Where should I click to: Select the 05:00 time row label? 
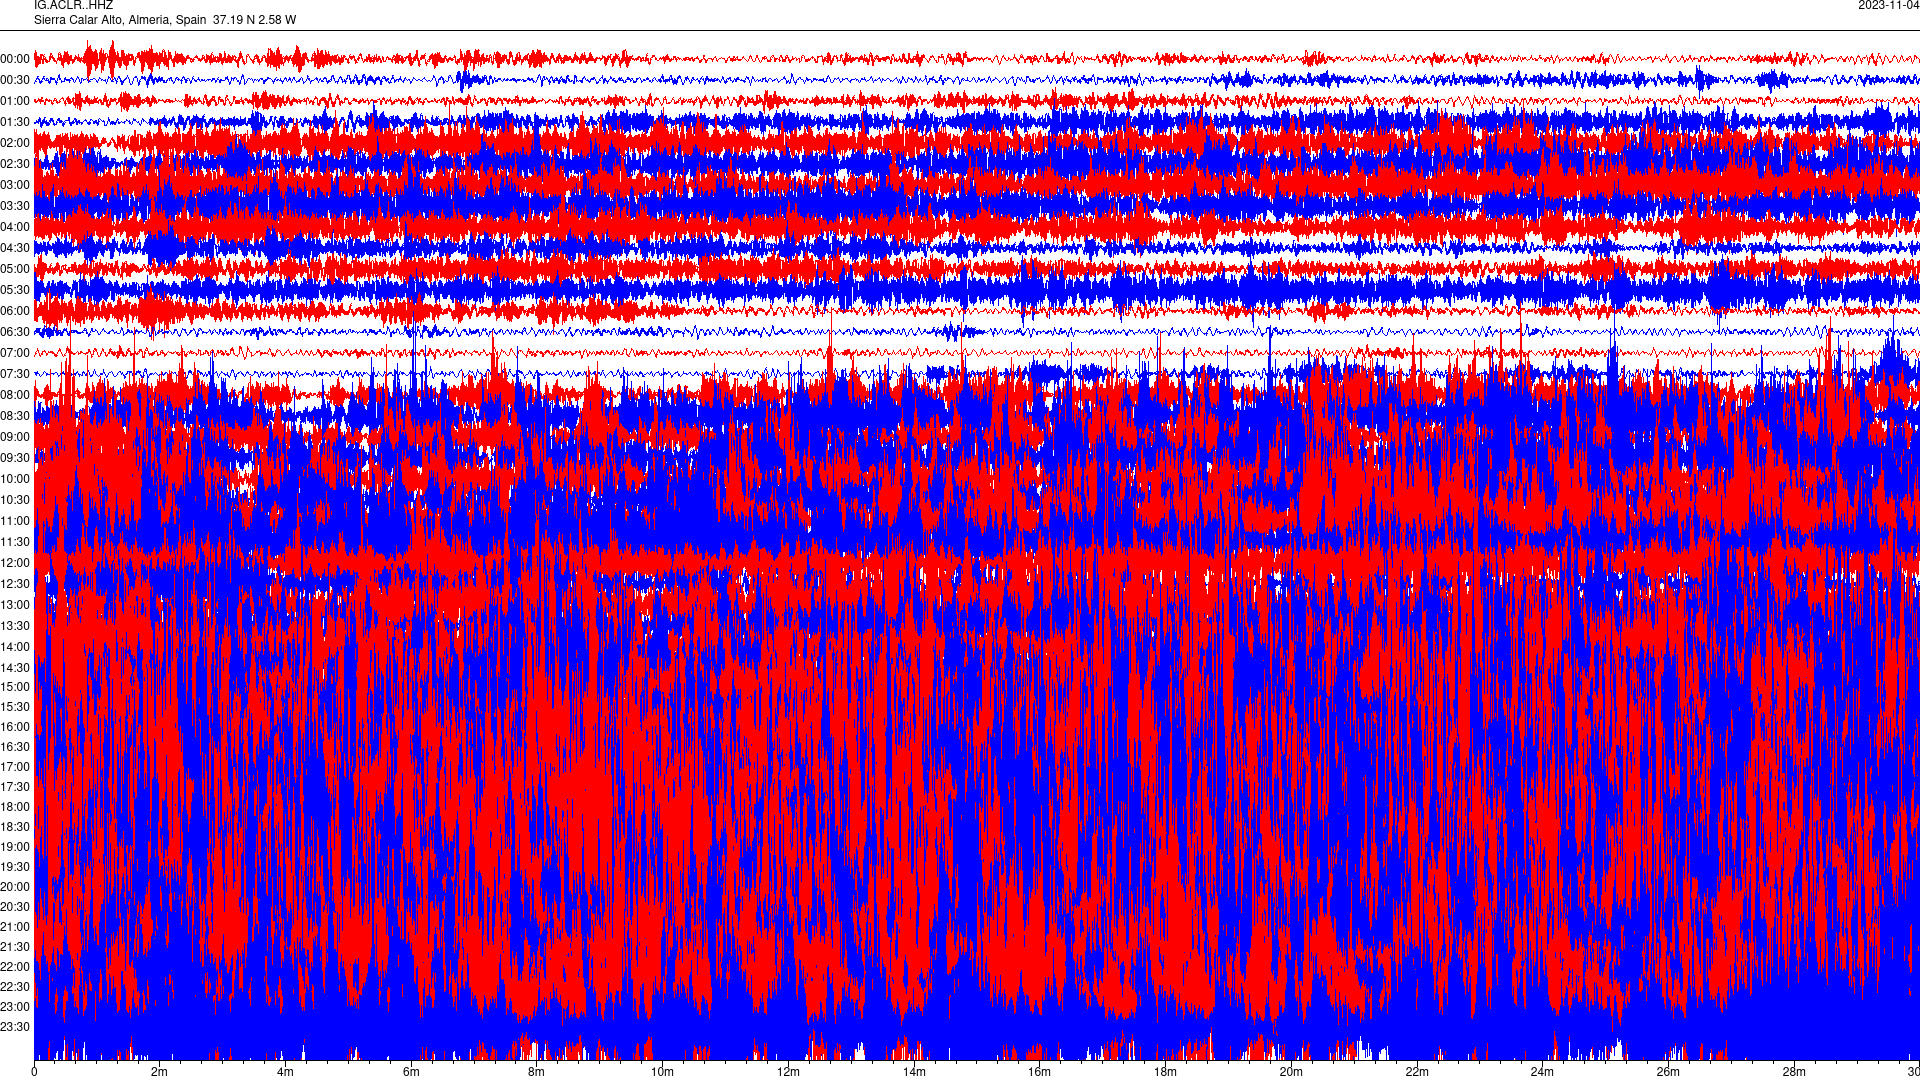pyautogui.click(x=15, y=269)
